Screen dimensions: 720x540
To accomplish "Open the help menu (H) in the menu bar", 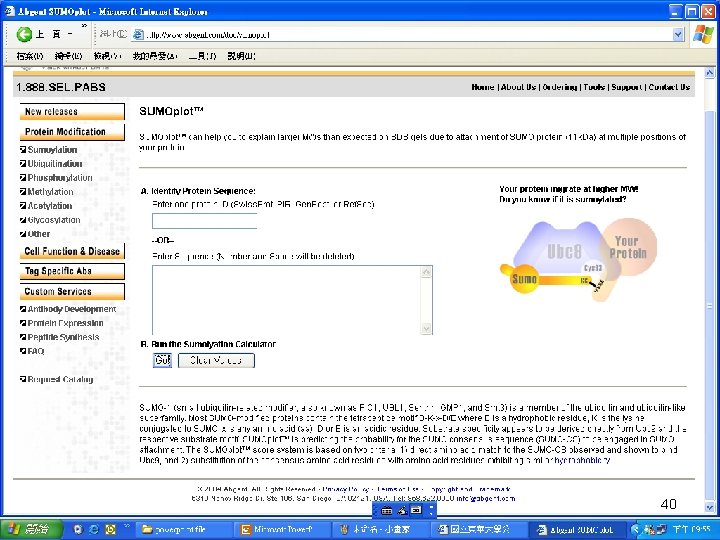I will [x=242, y=56].
